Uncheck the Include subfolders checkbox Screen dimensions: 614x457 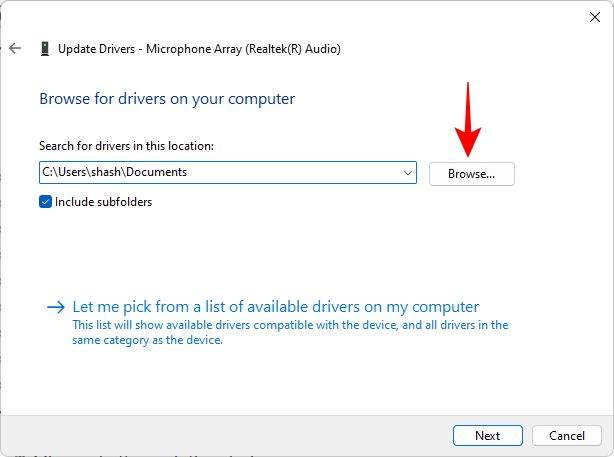tap(45, 202)
